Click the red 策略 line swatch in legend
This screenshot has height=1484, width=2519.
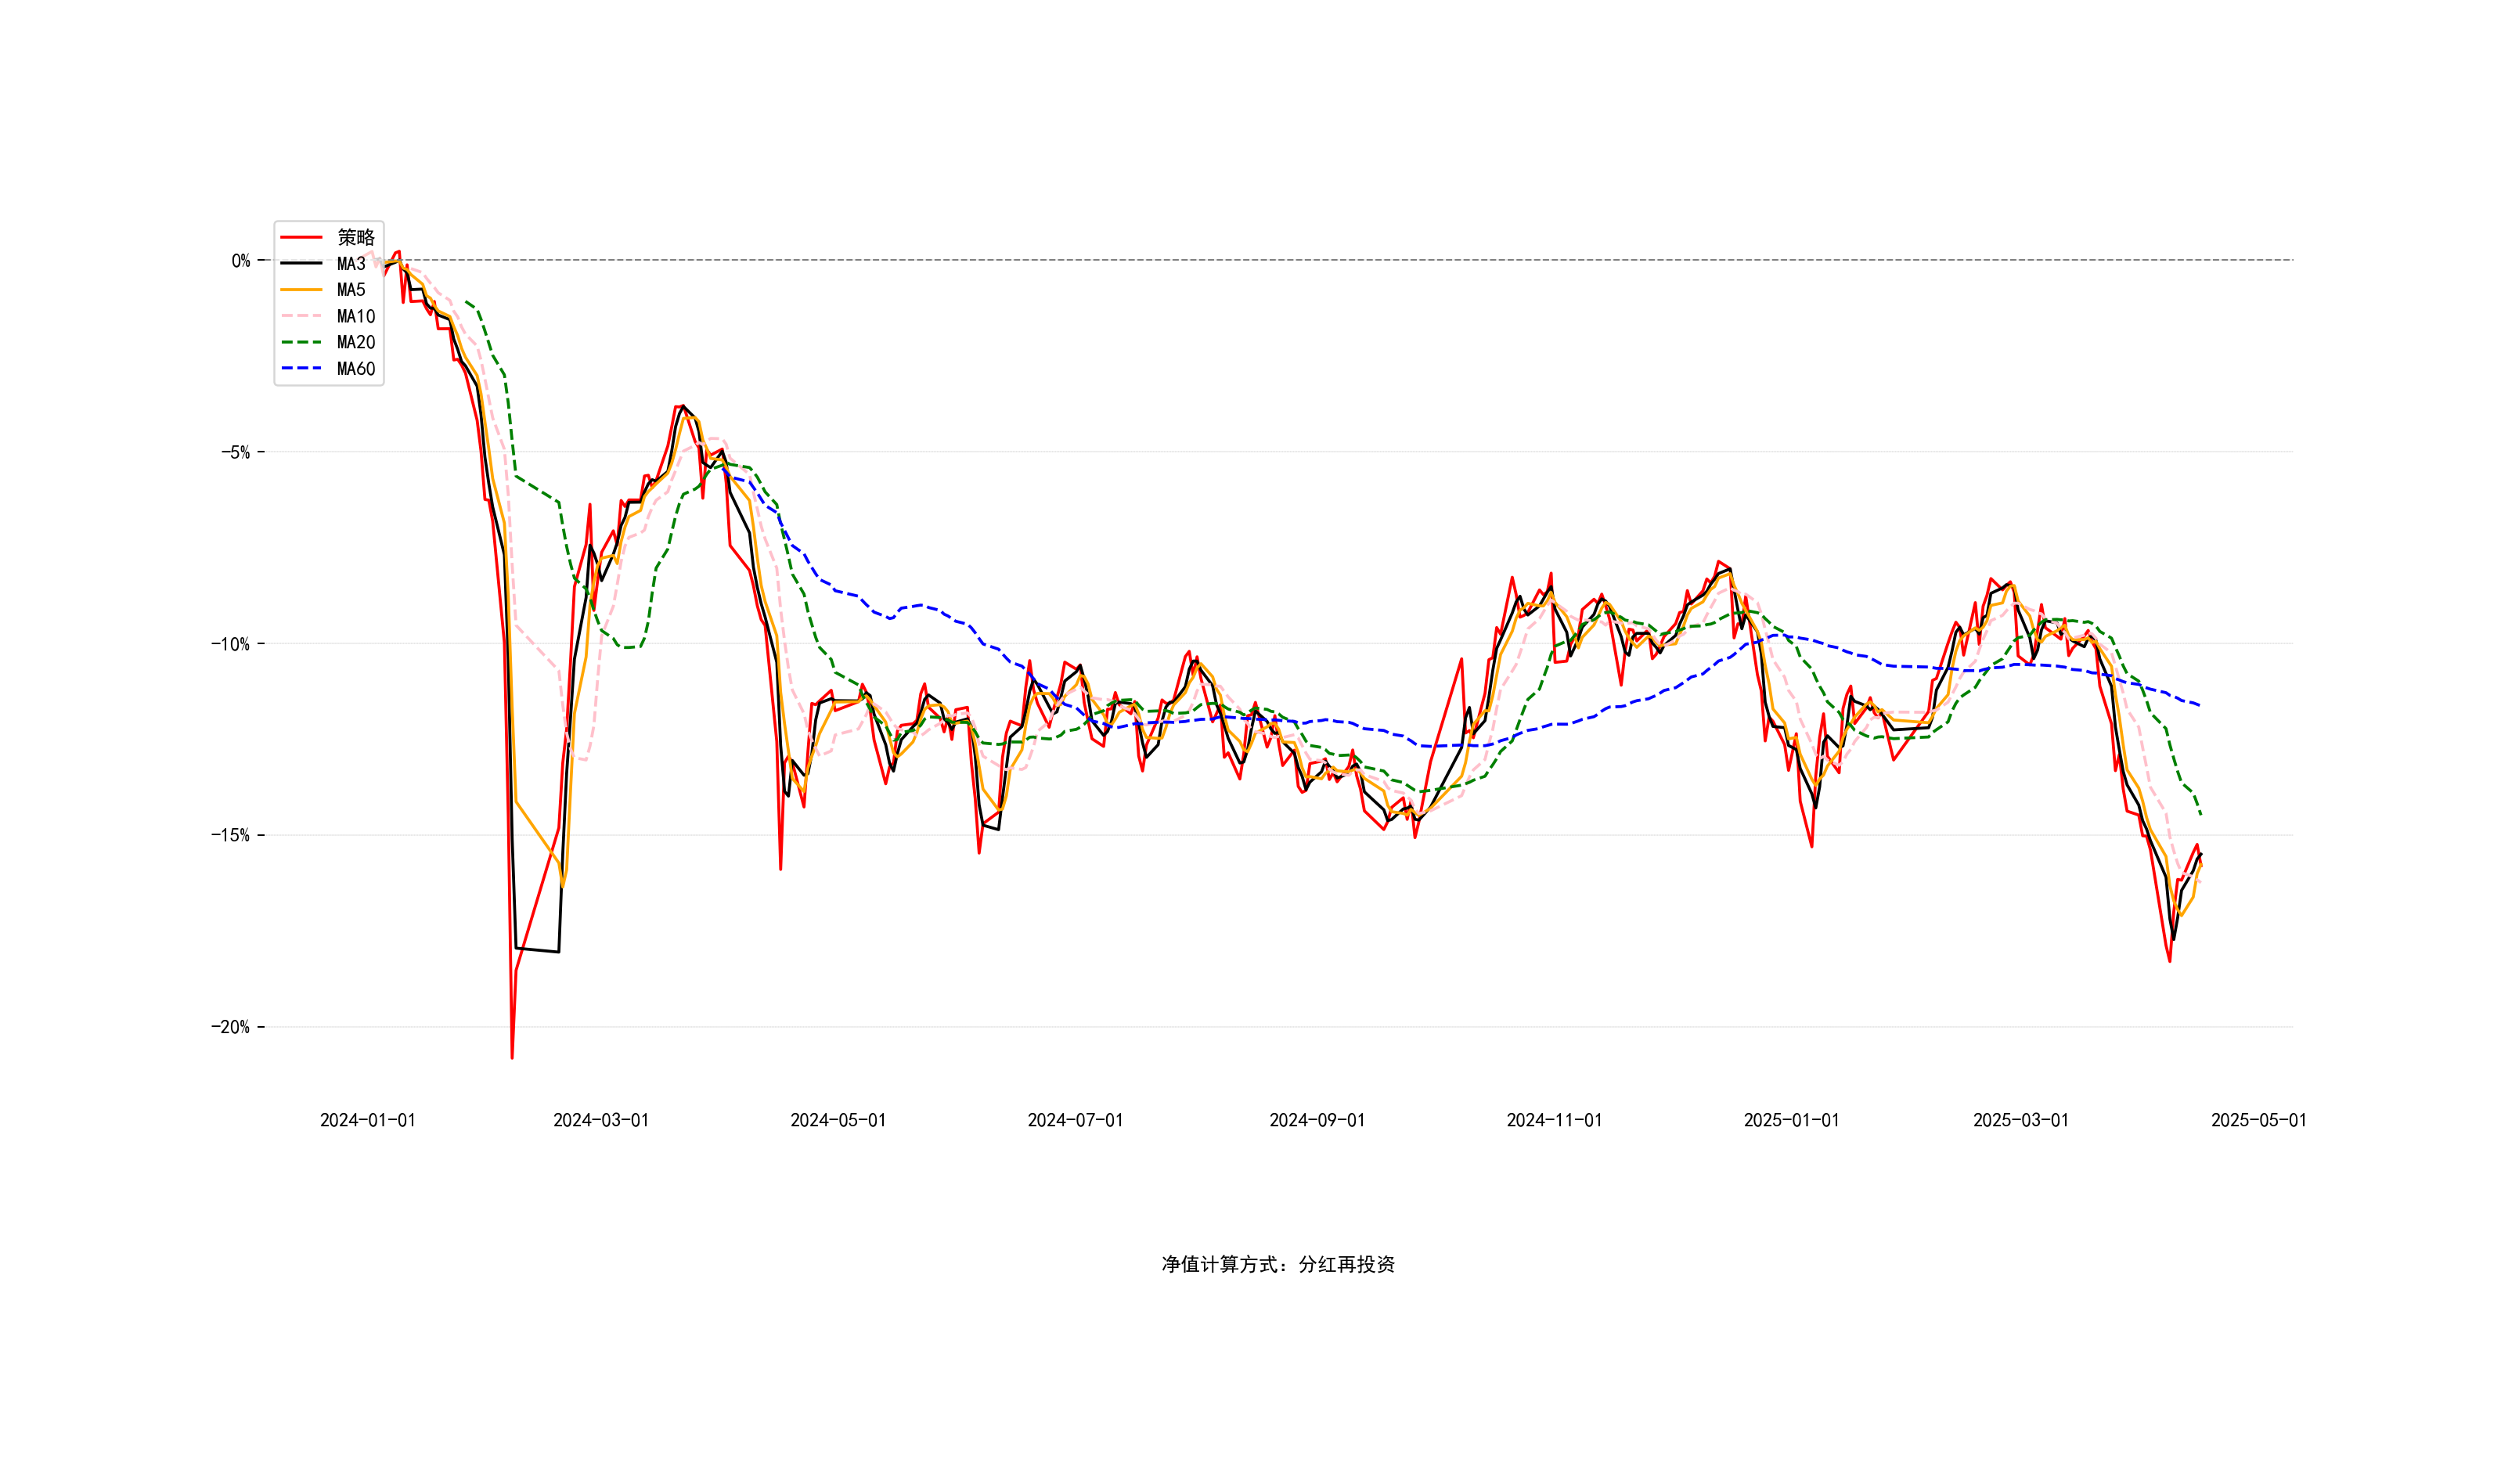click(x=301, y=237)
